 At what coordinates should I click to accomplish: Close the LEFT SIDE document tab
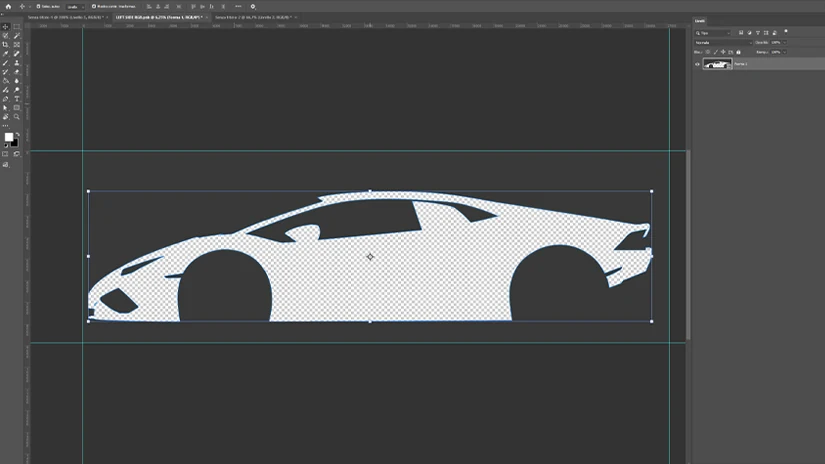click(207, 17)
